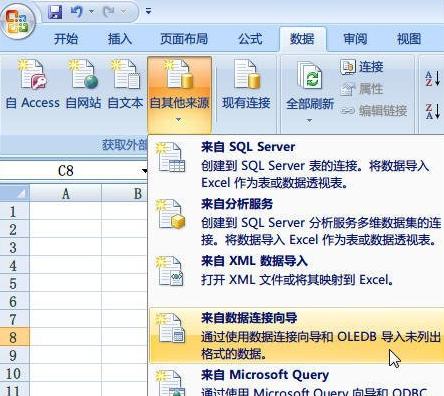Expand the 全部刷新 dropdown arrow
Viewport: 444px width, 396px height.
pos(309,120)
